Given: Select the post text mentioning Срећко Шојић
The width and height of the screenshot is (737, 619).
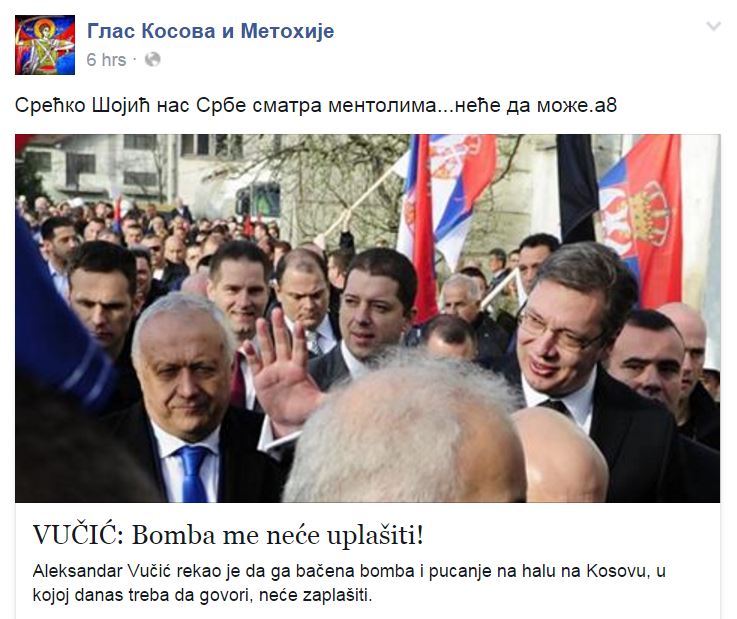Looking at the screenshot, I should pyautogui.click(x=315, y=105).
